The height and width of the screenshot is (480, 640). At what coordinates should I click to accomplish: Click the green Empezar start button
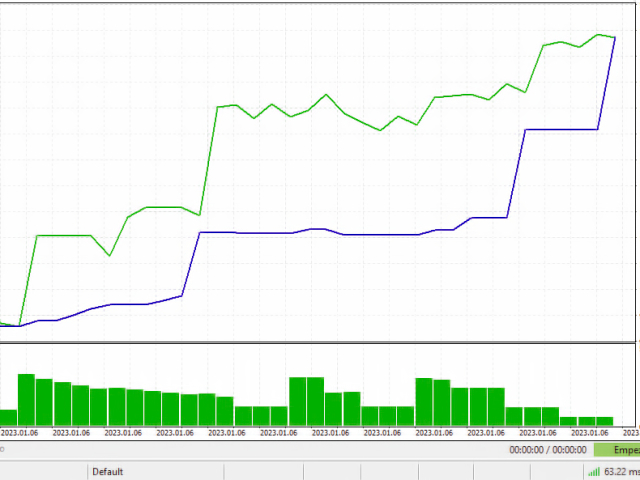pos(617,450)
